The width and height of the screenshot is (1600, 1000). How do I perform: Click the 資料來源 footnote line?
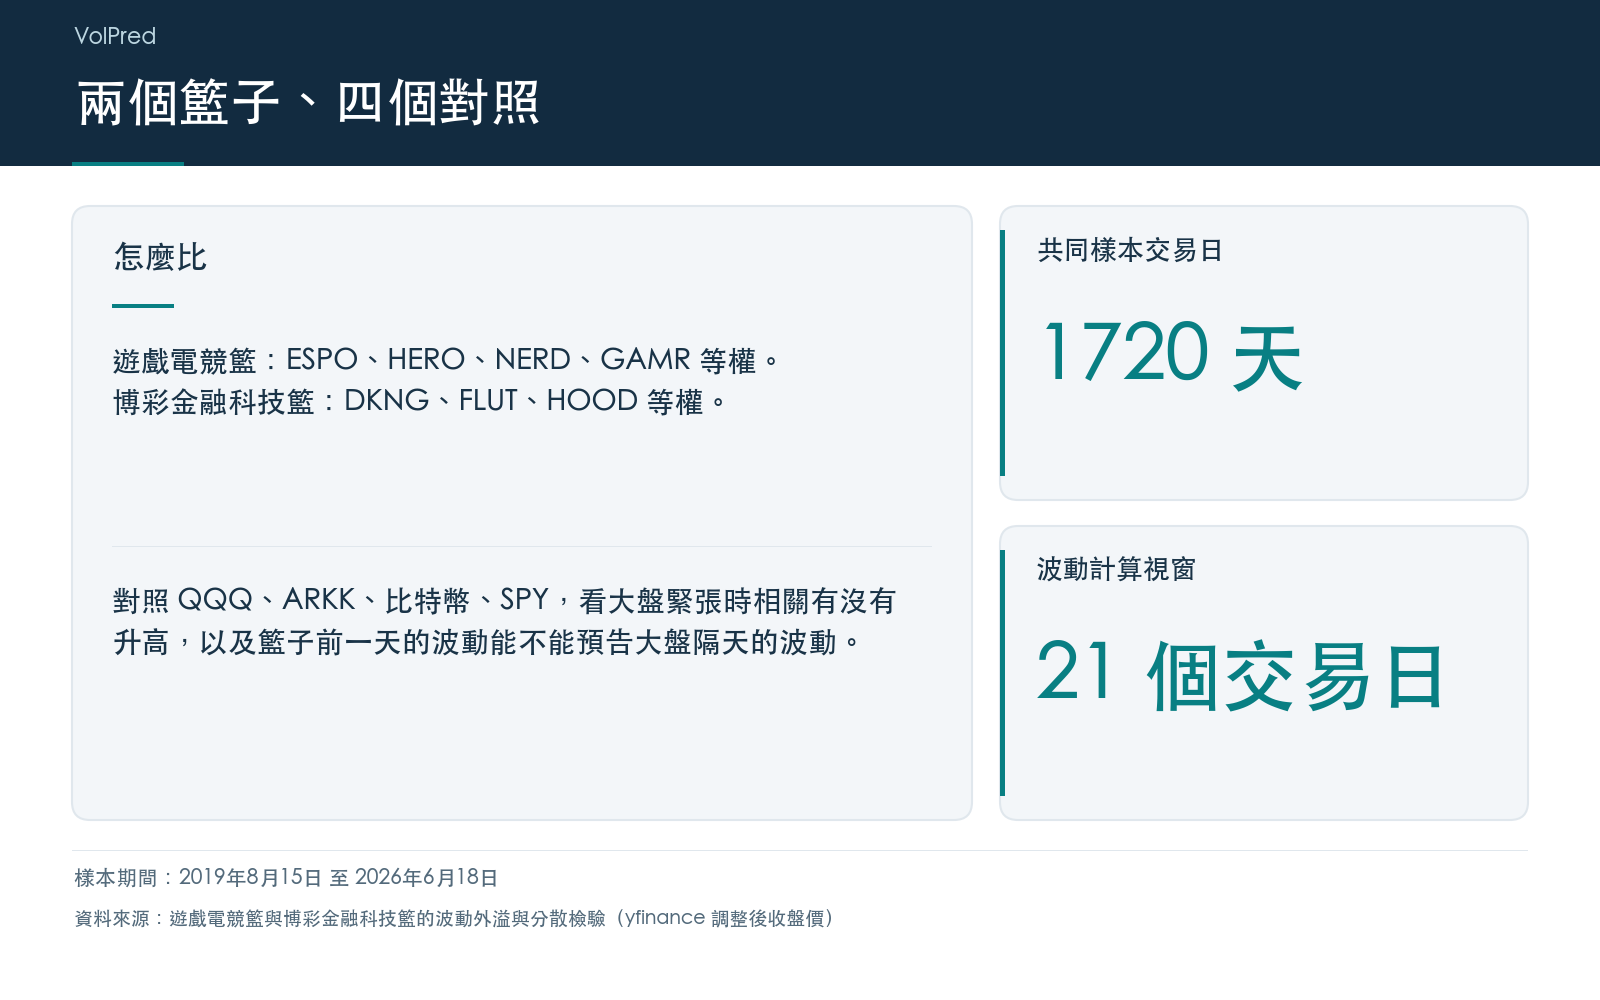point(455,918)
